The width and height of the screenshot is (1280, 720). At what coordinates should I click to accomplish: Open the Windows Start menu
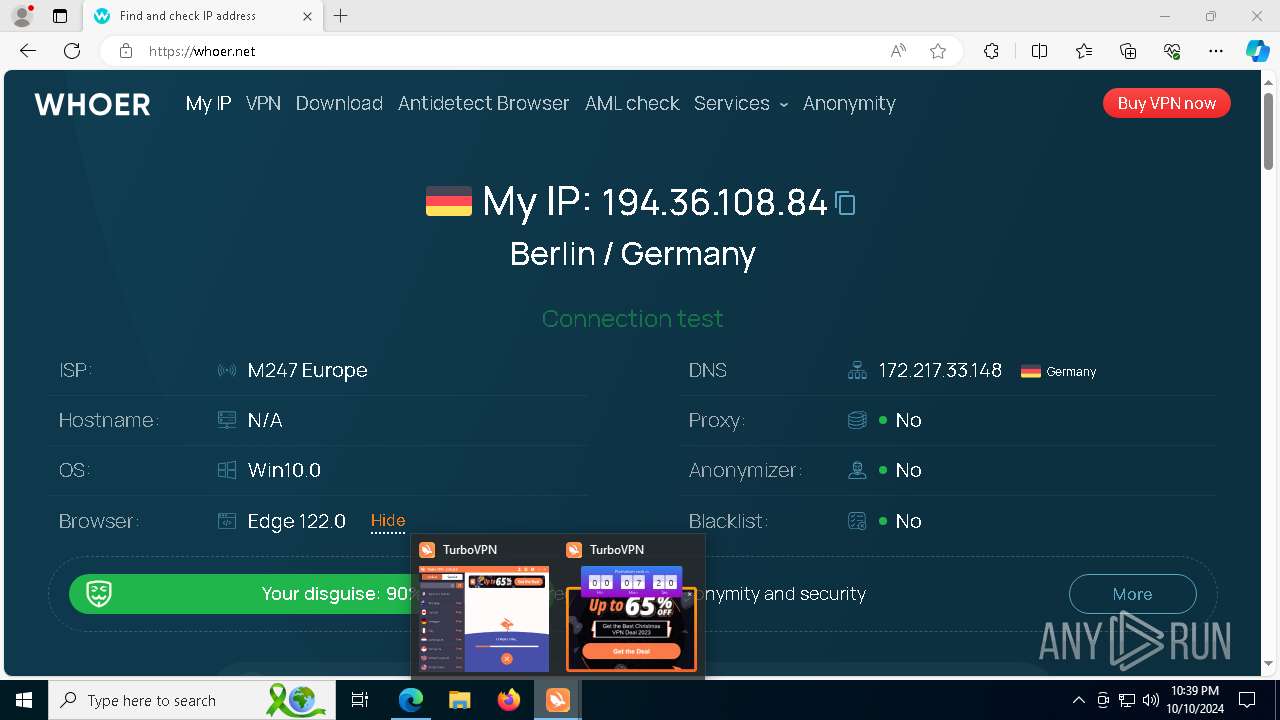(x=24, y=700)
